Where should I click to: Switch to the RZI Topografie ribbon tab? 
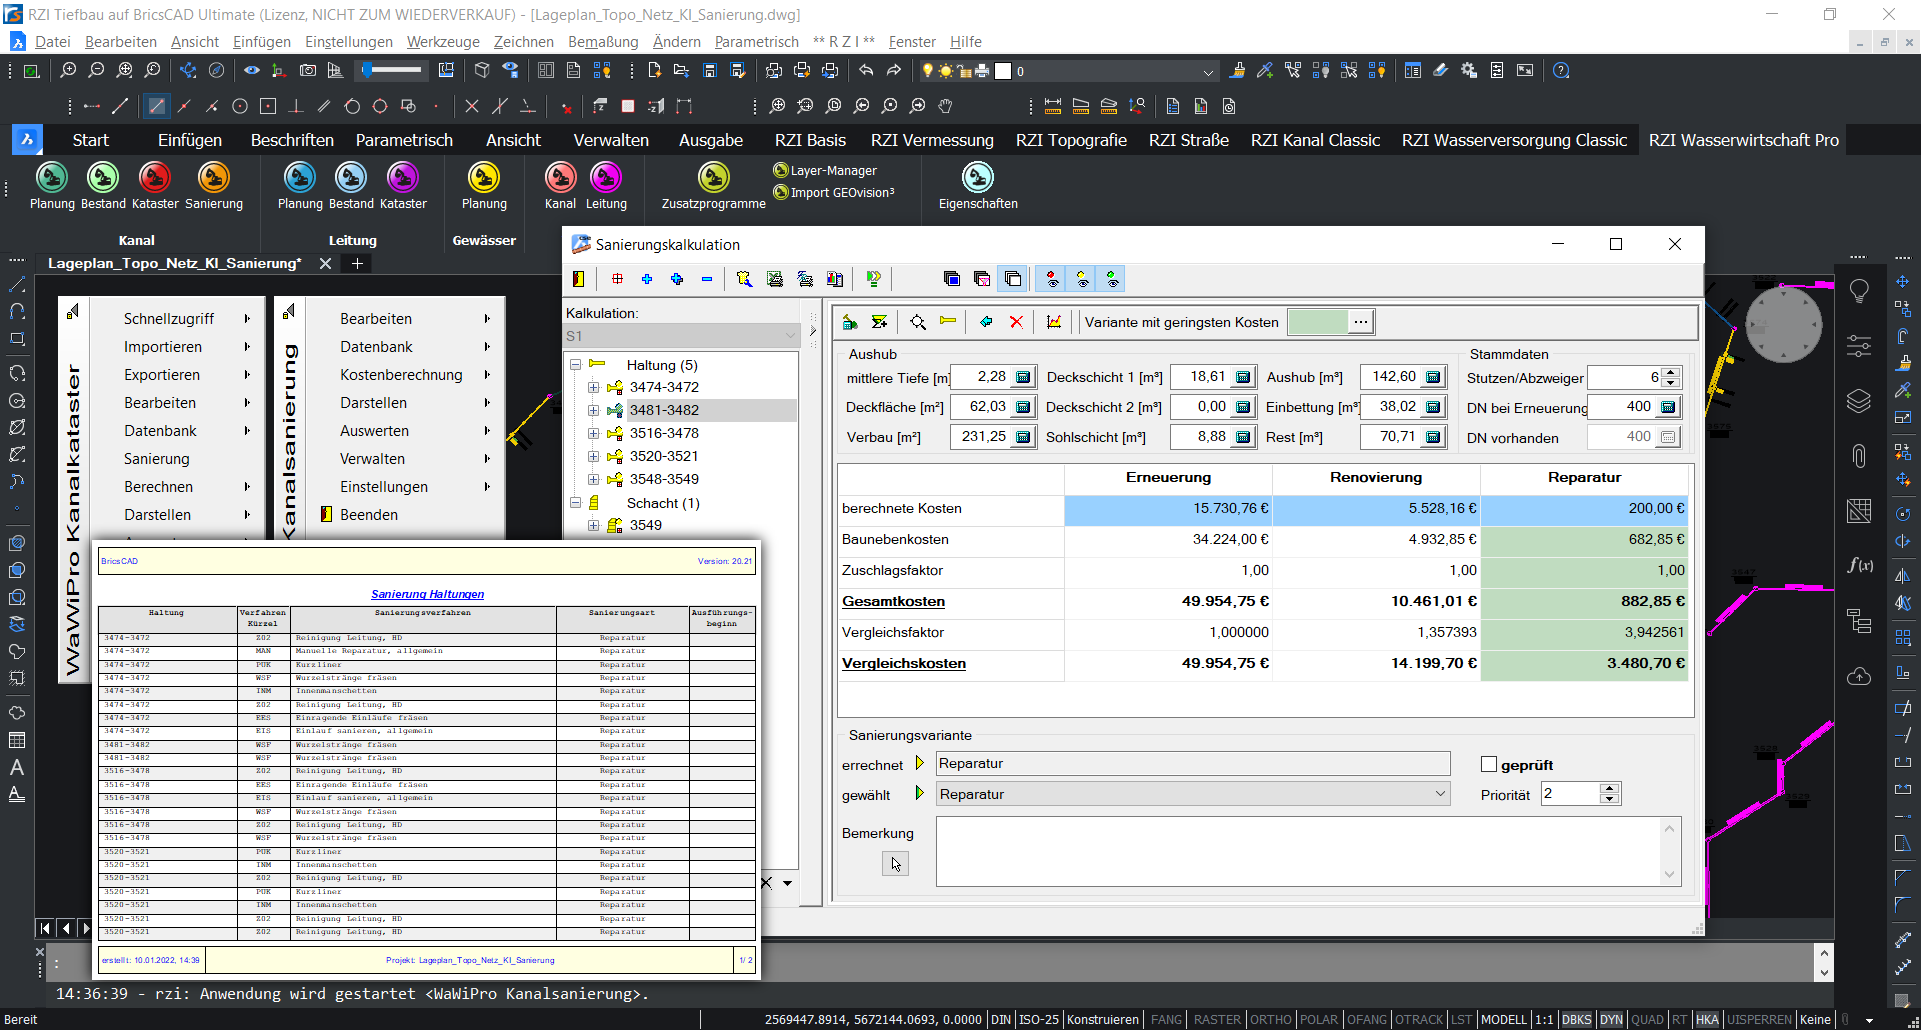tap(1071, 141)
